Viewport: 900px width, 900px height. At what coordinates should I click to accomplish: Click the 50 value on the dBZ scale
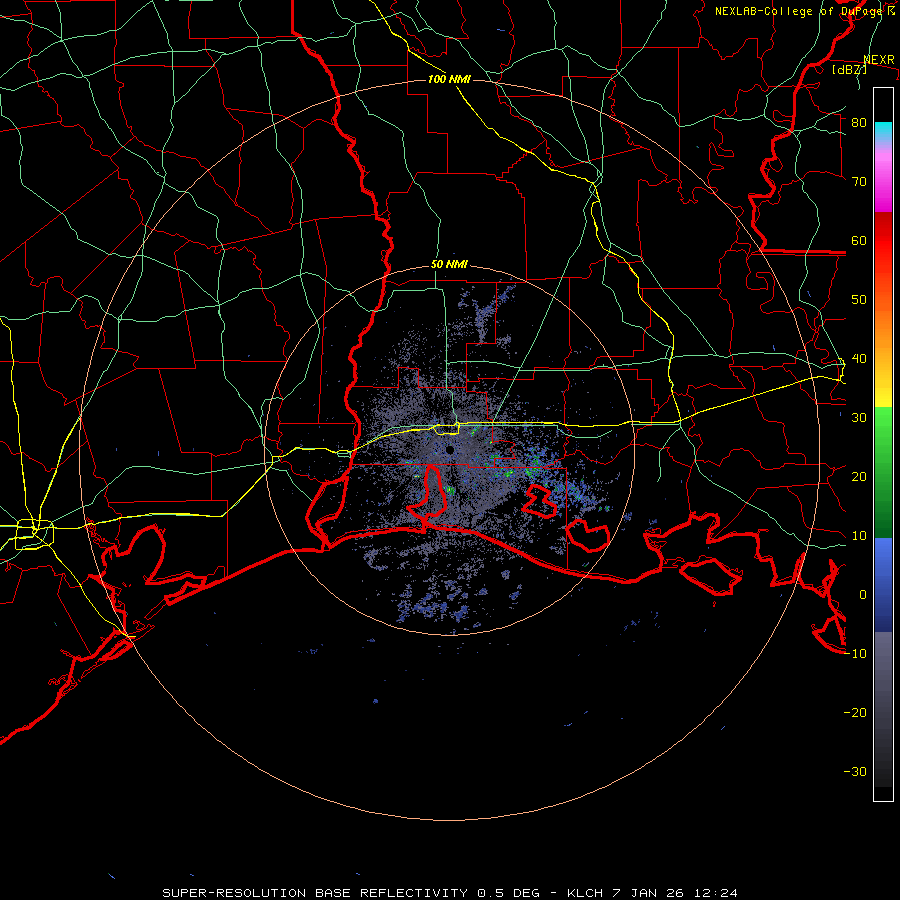tap(859, 300)
